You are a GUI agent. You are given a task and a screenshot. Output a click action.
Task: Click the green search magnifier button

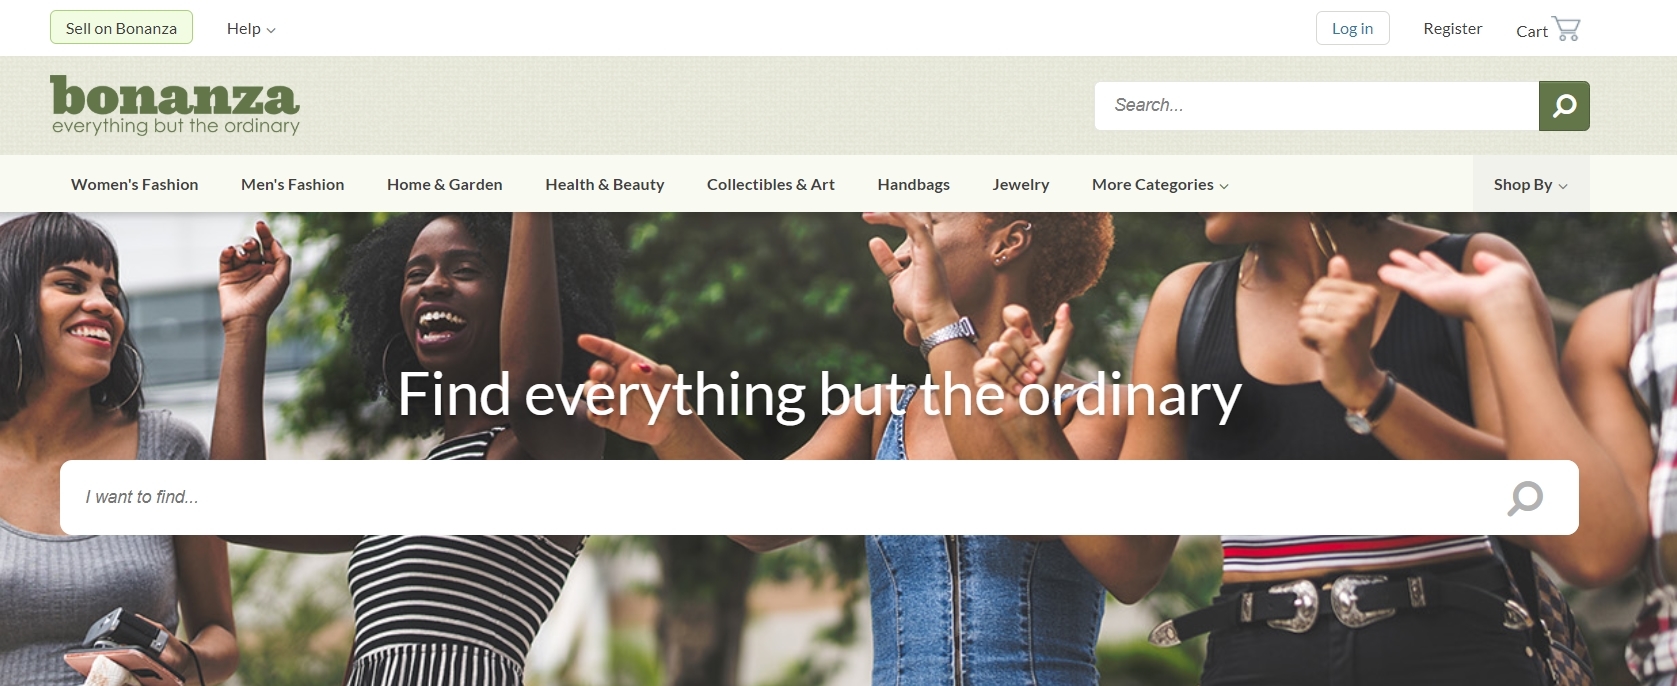(x=1564, y=106)
